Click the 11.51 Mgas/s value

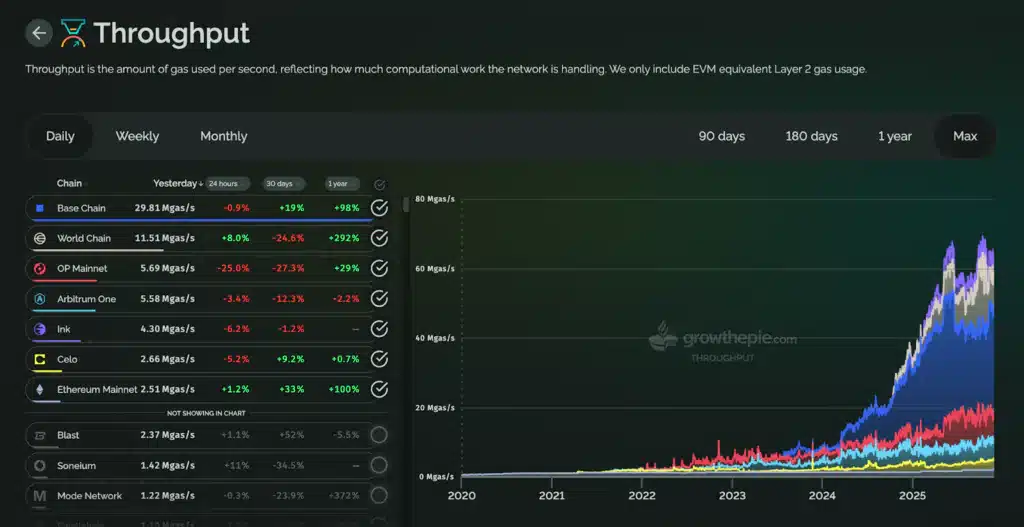[165, 238]
